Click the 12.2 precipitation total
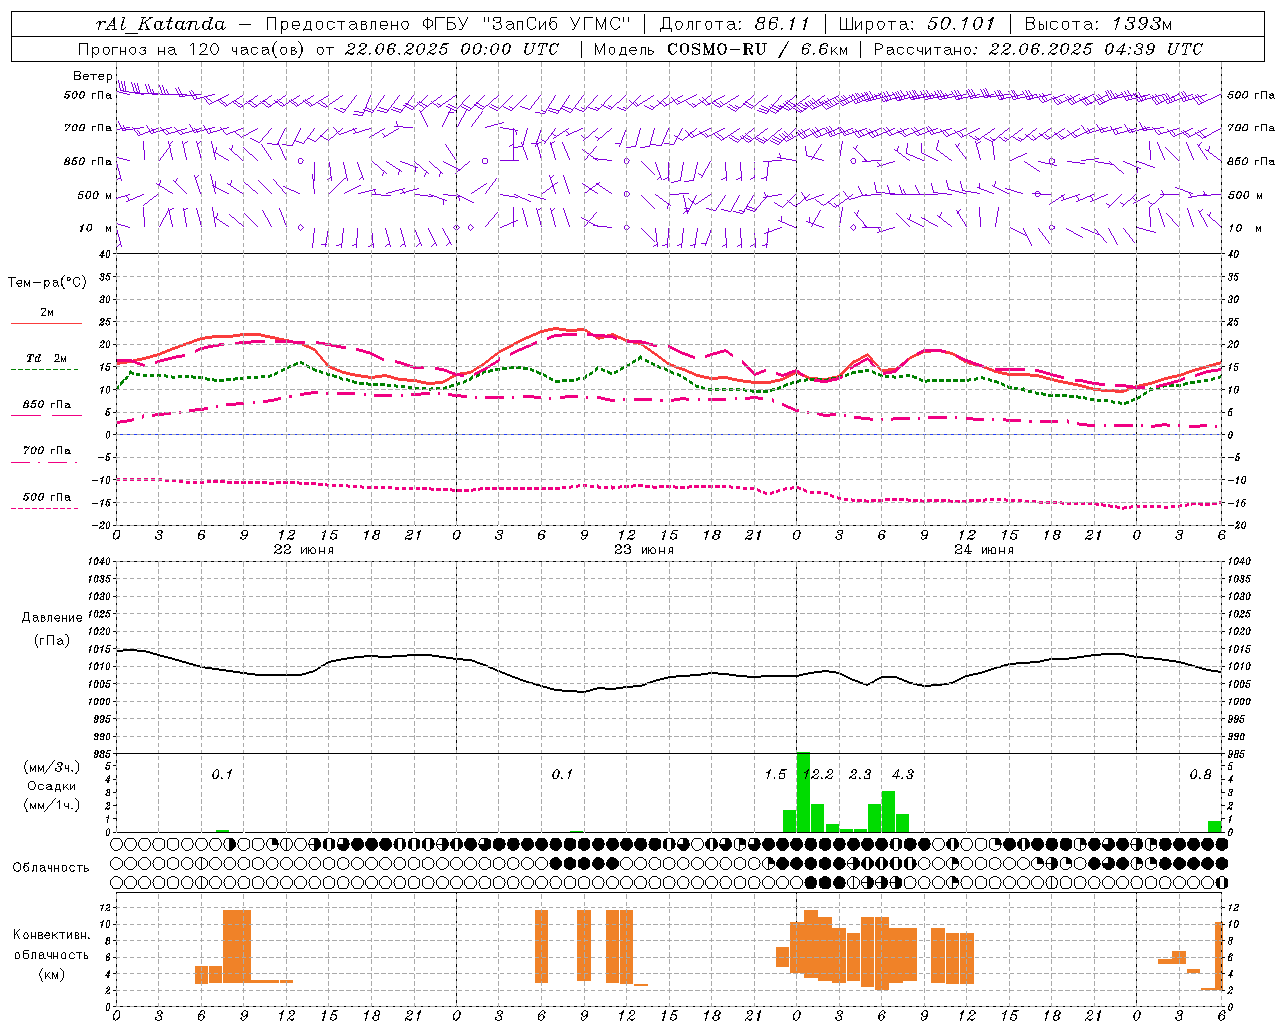 818,775
